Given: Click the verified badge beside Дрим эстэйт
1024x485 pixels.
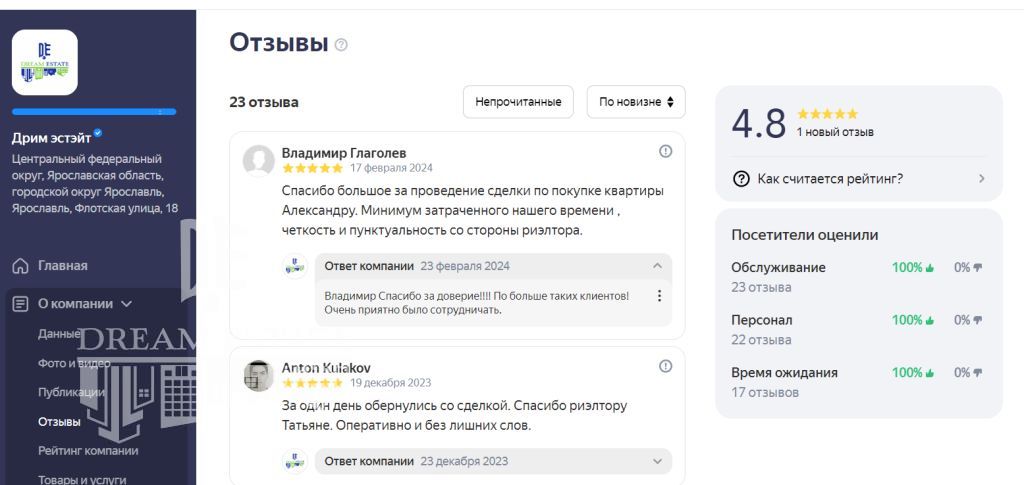Looking at the screenshot, I should click(x=98, y=135).
